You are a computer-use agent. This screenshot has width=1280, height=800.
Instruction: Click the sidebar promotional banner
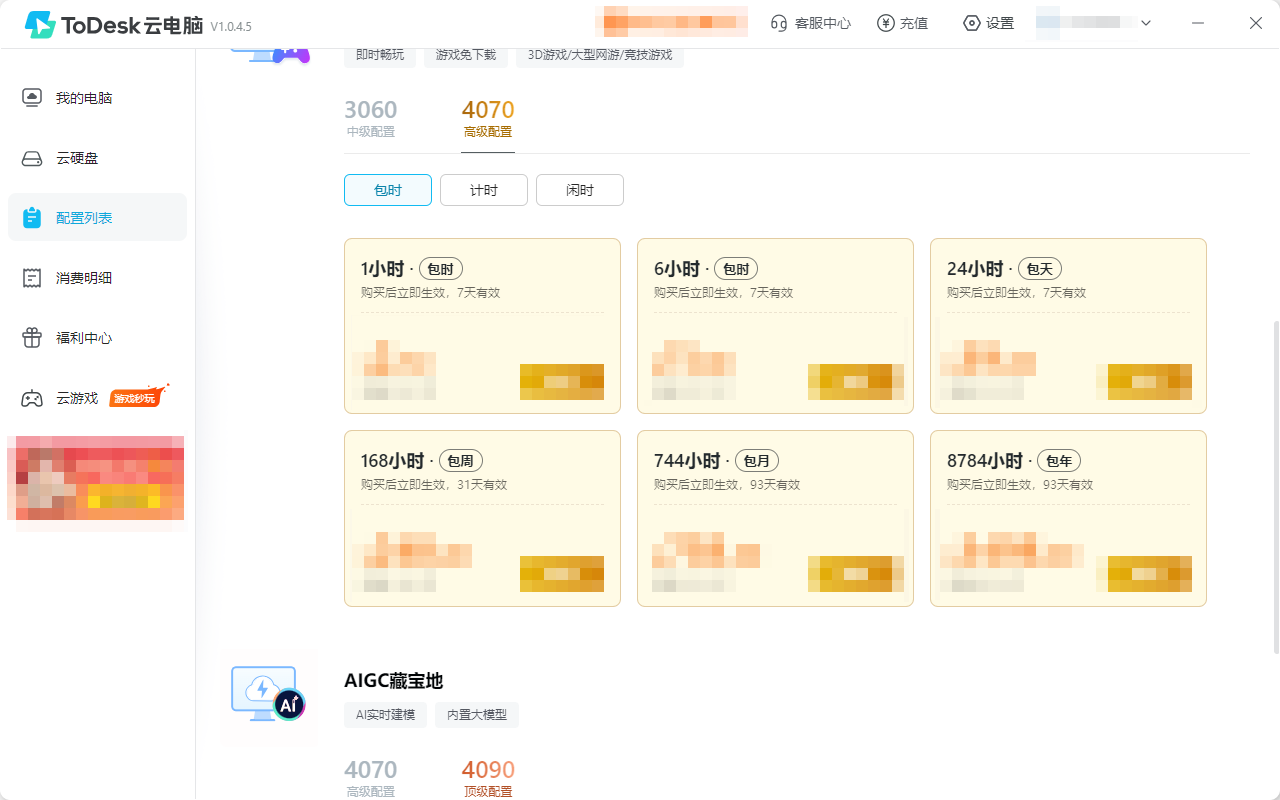[x=96, y=478]
